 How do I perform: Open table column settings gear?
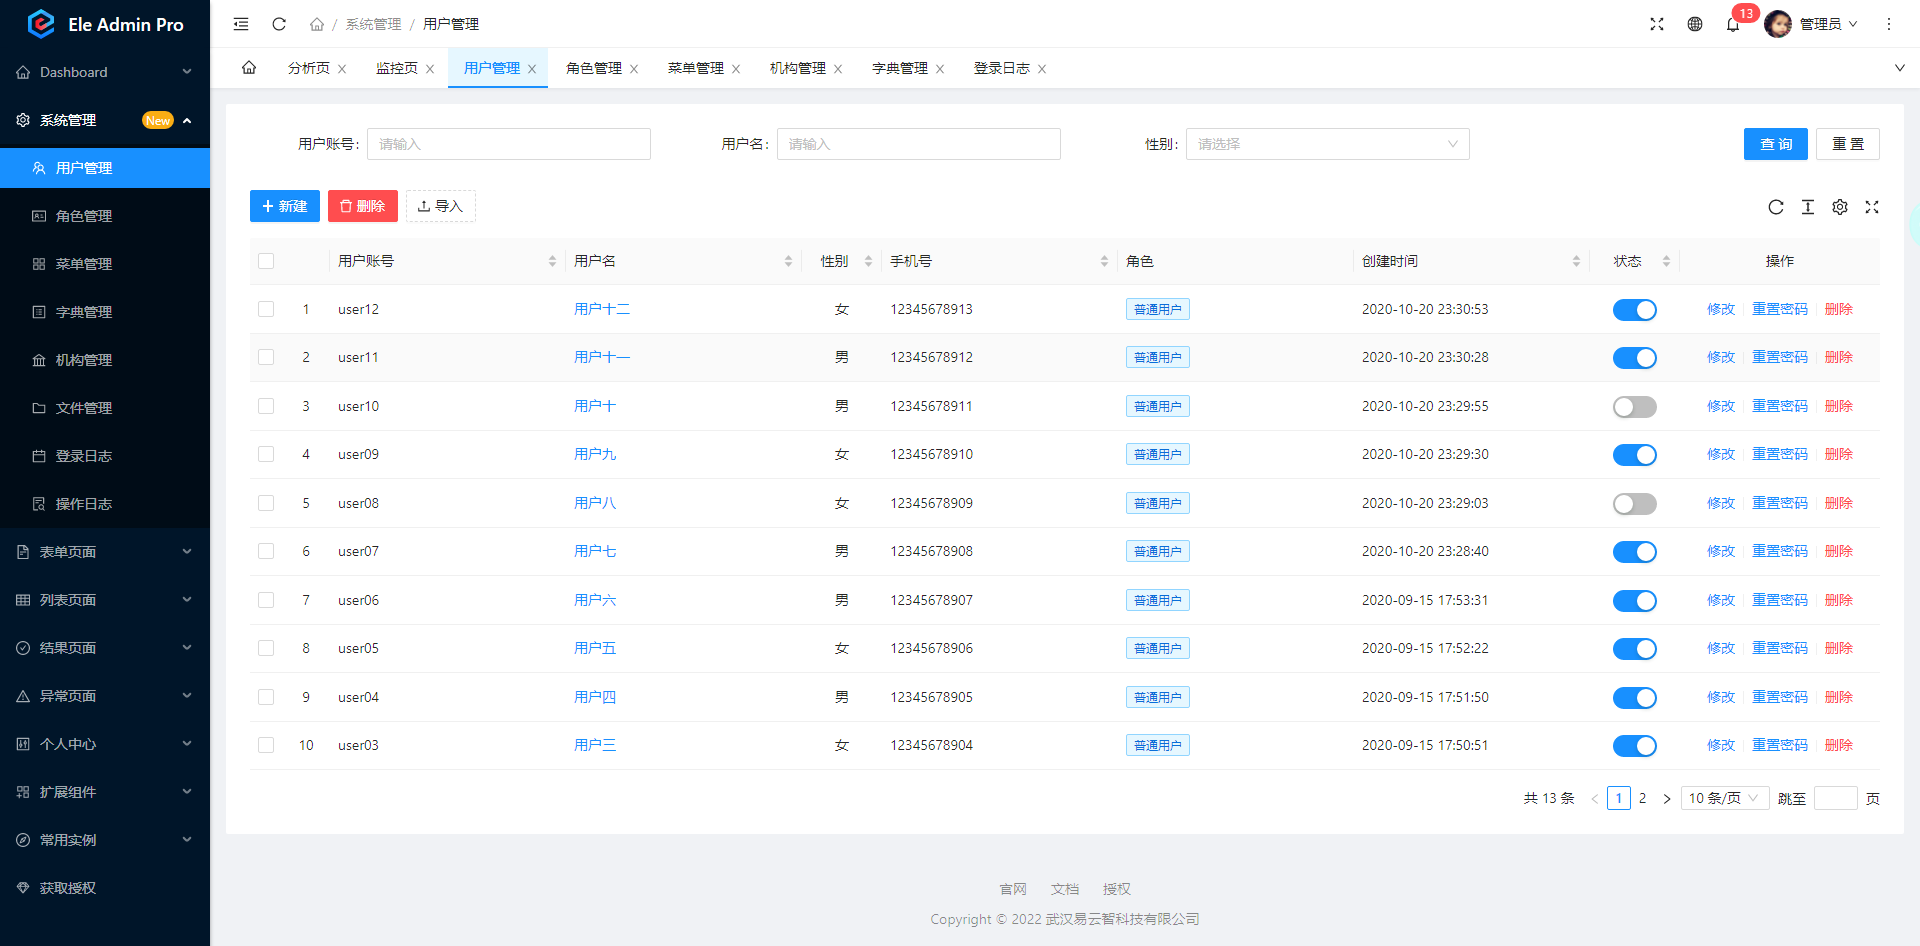(1840, 207)
